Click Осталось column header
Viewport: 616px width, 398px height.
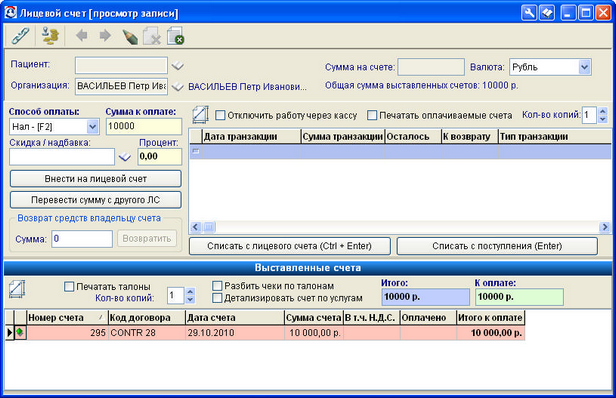(413, 136)
